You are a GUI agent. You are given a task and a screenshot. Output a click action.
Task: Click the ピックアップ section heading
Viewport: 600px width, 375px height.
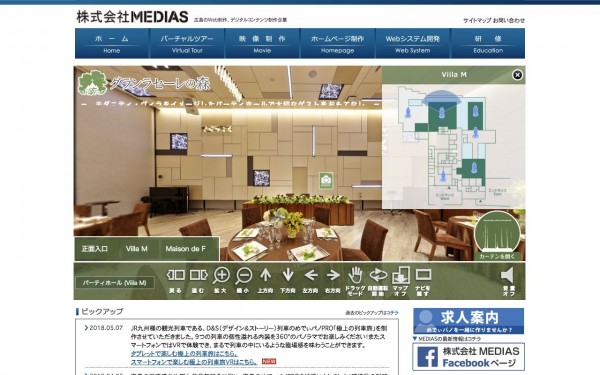[102, 311]
